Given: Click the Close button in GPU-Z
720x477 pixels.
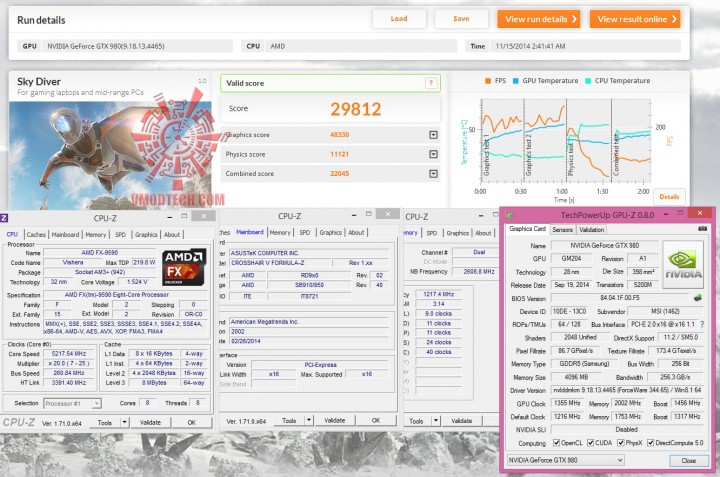Looking at the screenshot, I should pyautogui.click(x=688, y=460).
